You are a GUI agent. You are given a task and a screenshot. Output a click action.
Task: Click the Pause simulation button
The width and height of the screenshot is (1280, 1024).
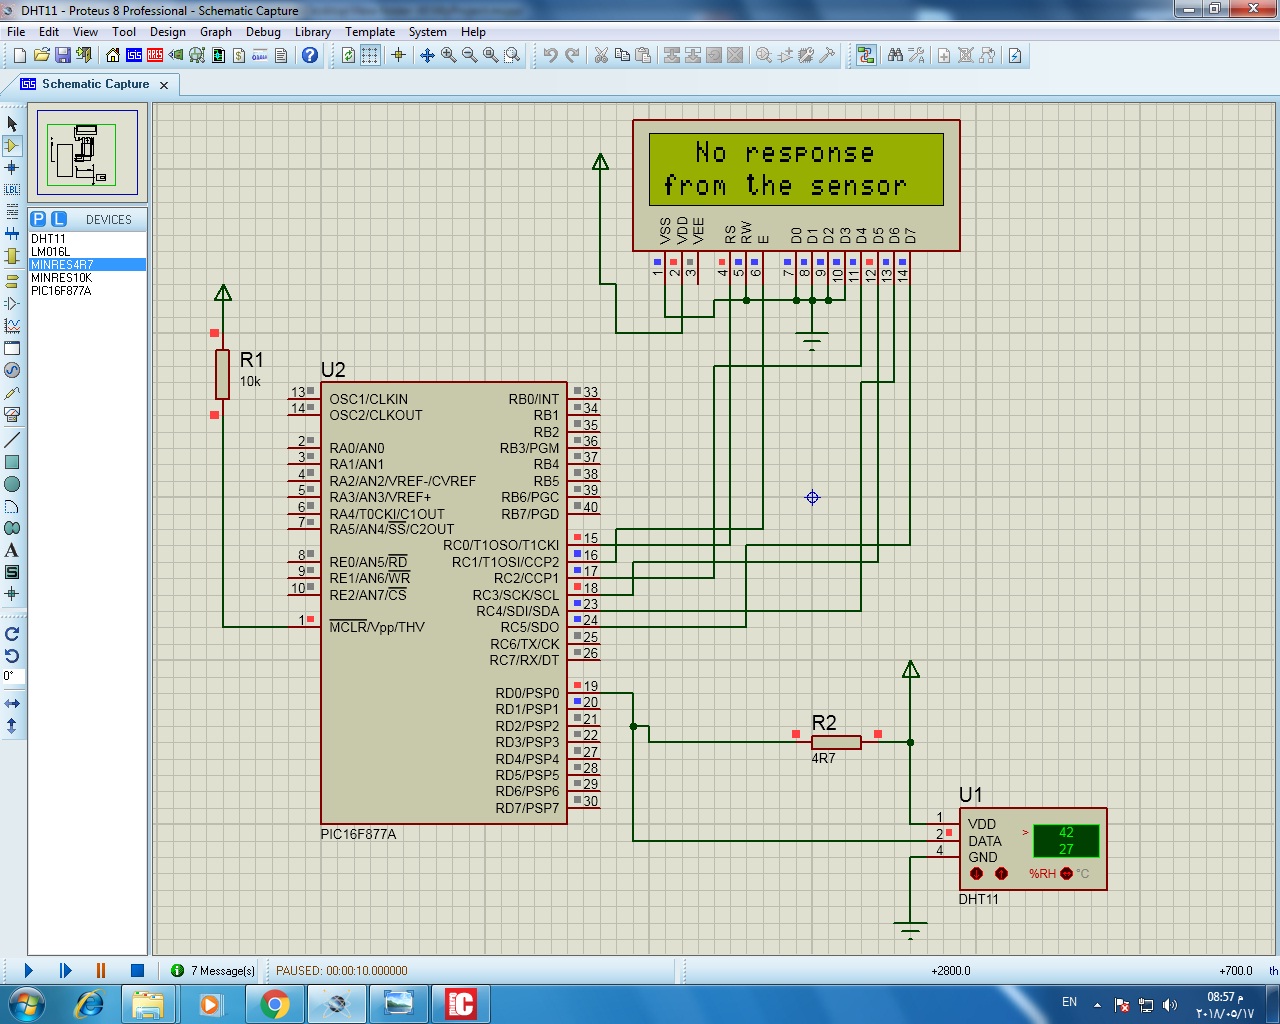[x=101, y=970]
